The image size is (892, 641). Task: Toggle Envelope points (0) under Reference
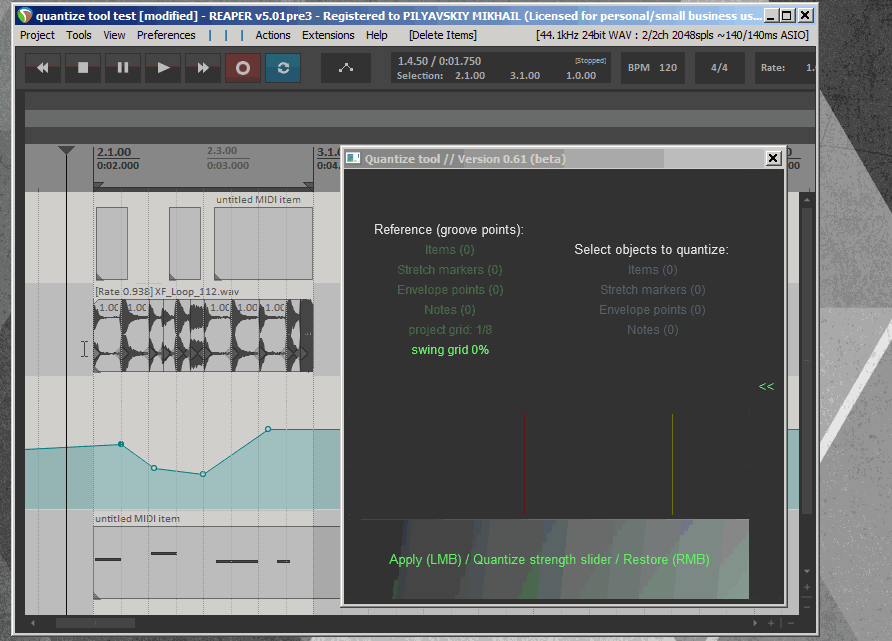(x=450, y=290)
